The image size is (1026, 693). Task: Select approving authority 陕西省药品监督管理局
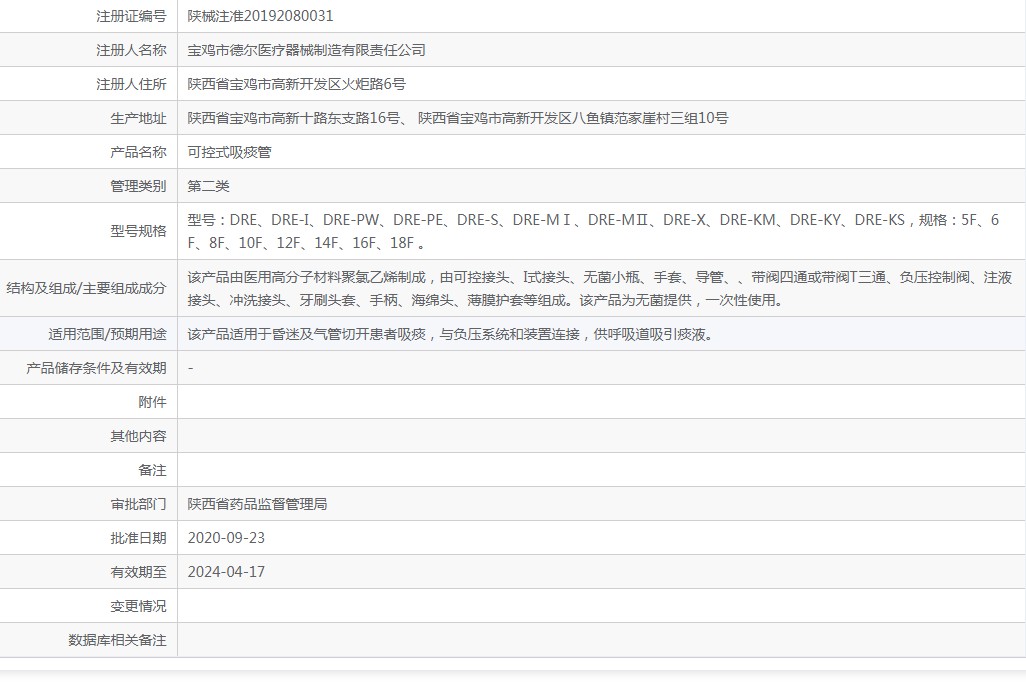(x=257, y=504)
